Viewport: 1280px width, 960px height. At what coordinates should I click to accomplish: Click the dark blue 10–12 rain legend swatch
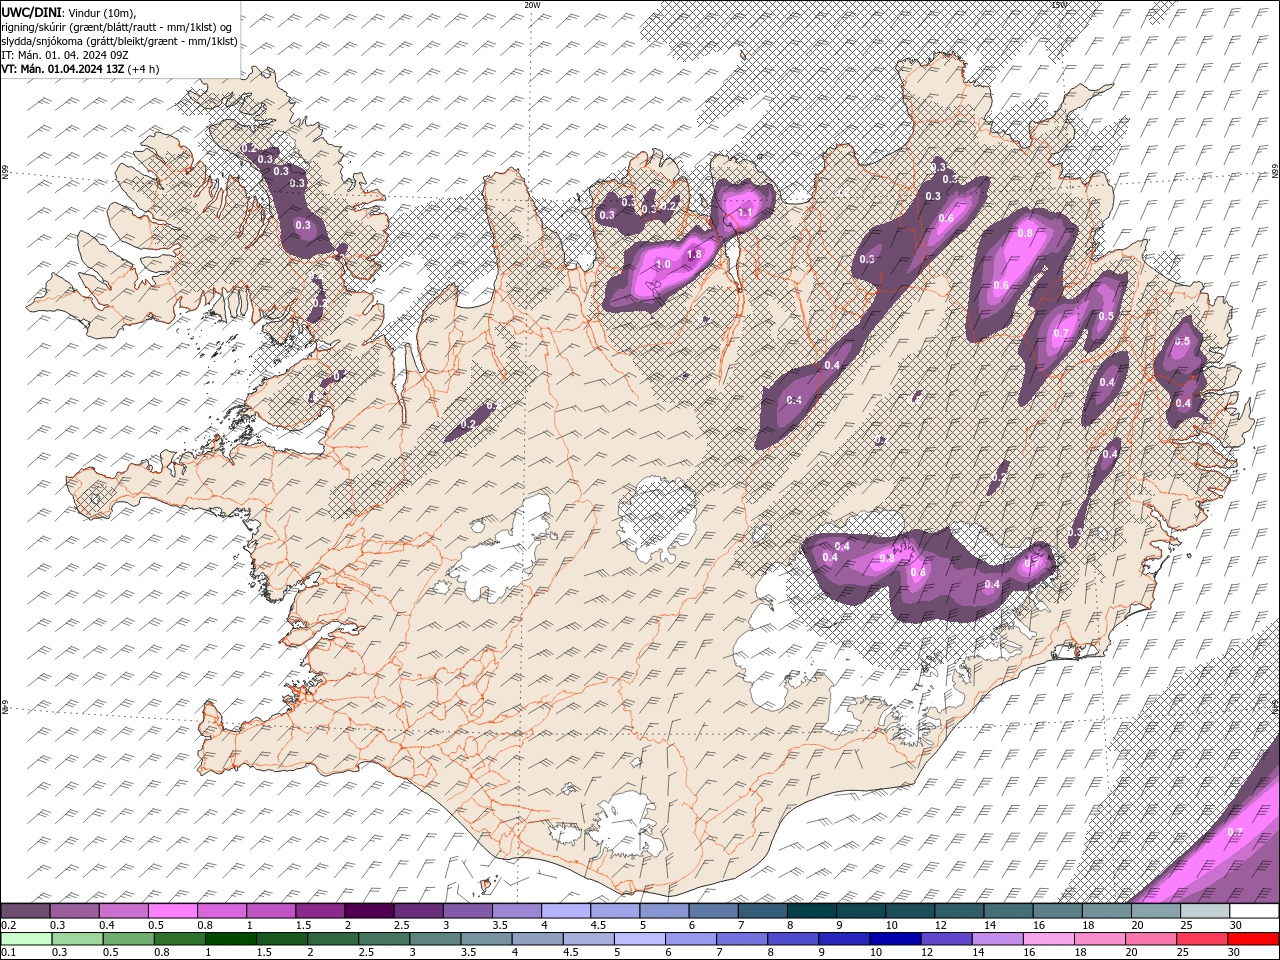(x=896, y=939)
